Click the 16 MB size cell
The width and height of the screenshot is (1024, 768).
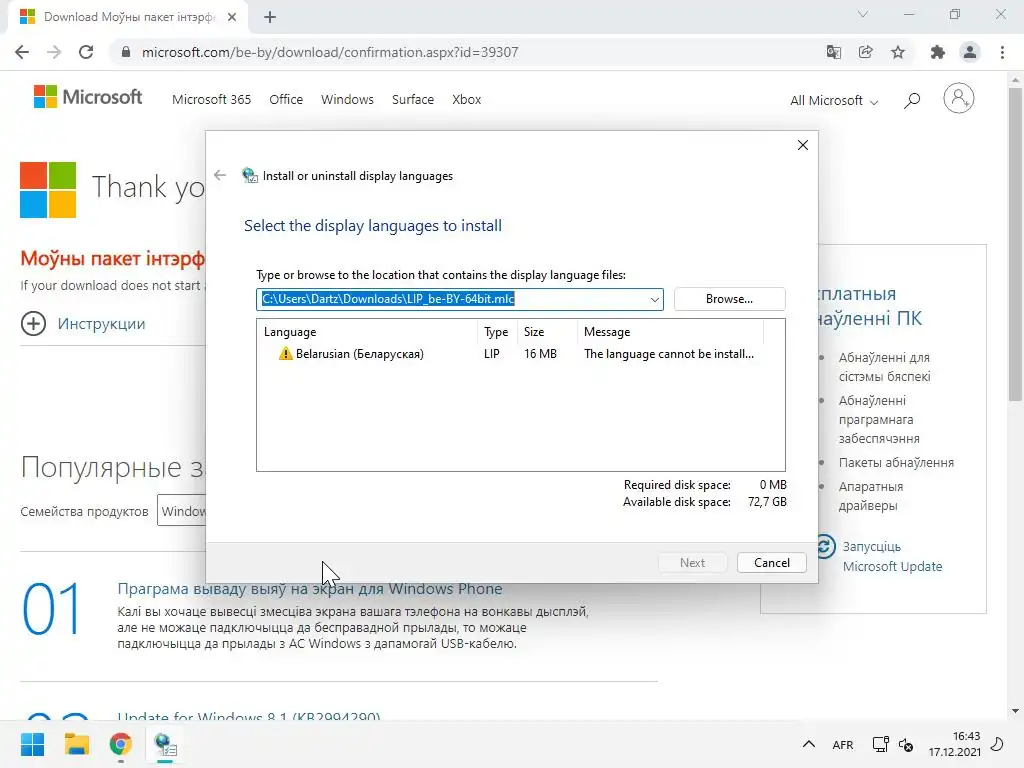tap(540, 353)
